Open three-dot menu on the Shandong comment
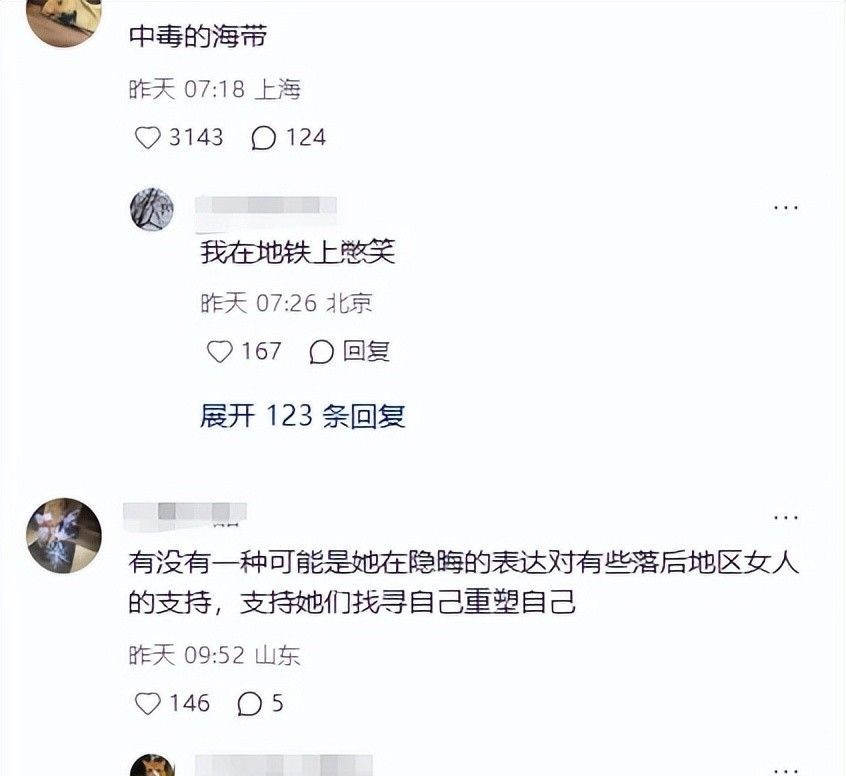This screenshot has width=846, height=776. 786,518
